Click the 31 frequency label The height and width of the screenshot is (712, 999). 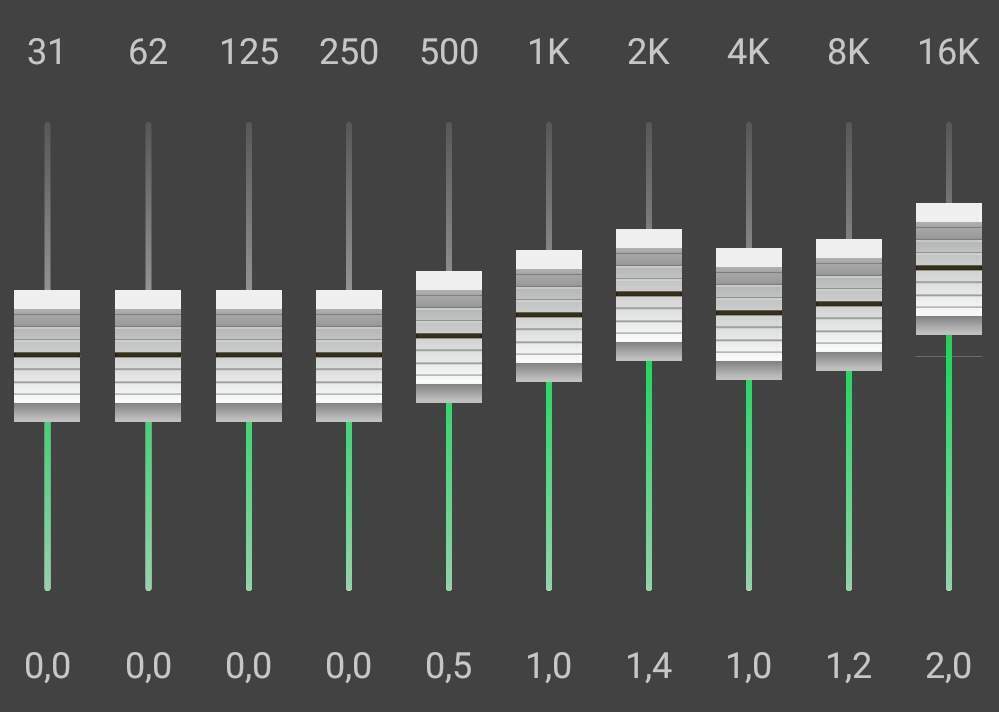46,52
